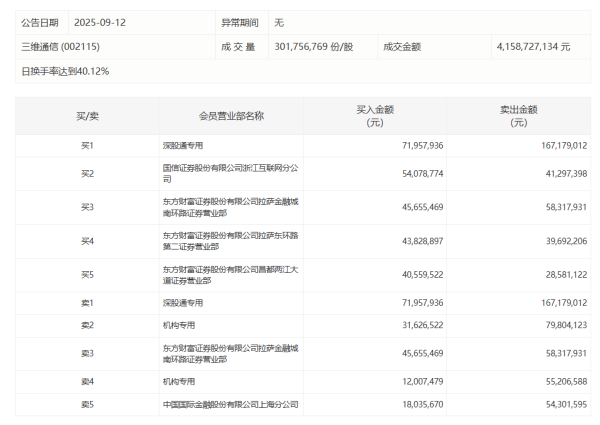The image size is (600, 425).
Task: Select the 买/卖 column header
Action: tap(87, 116)
